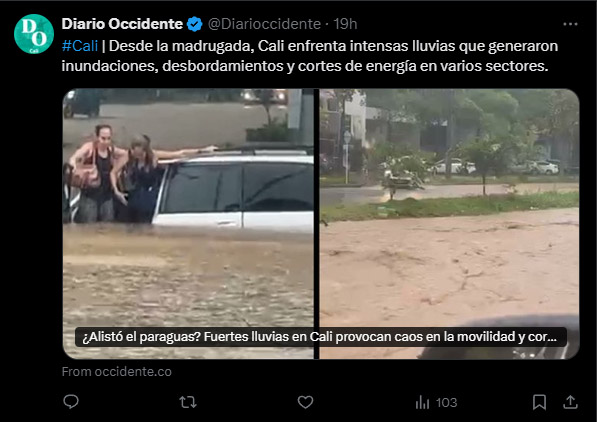The height and width of the screenshot is (422, 597).
Task: Open the 19h timestamp permalink
Action: pyautogui.click(x=345, y=24)
